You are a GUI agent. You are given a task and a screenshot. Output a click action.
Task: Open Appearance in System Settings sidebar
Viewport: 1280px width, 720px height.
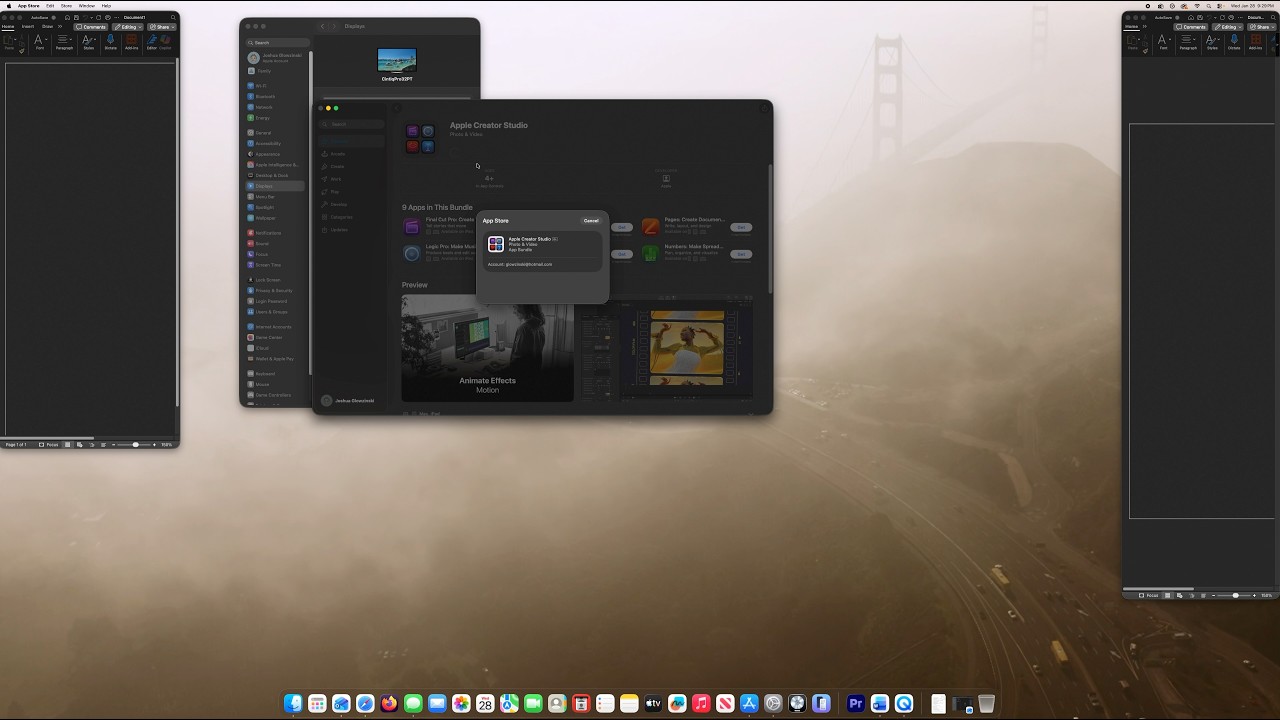tap(277, 154)
